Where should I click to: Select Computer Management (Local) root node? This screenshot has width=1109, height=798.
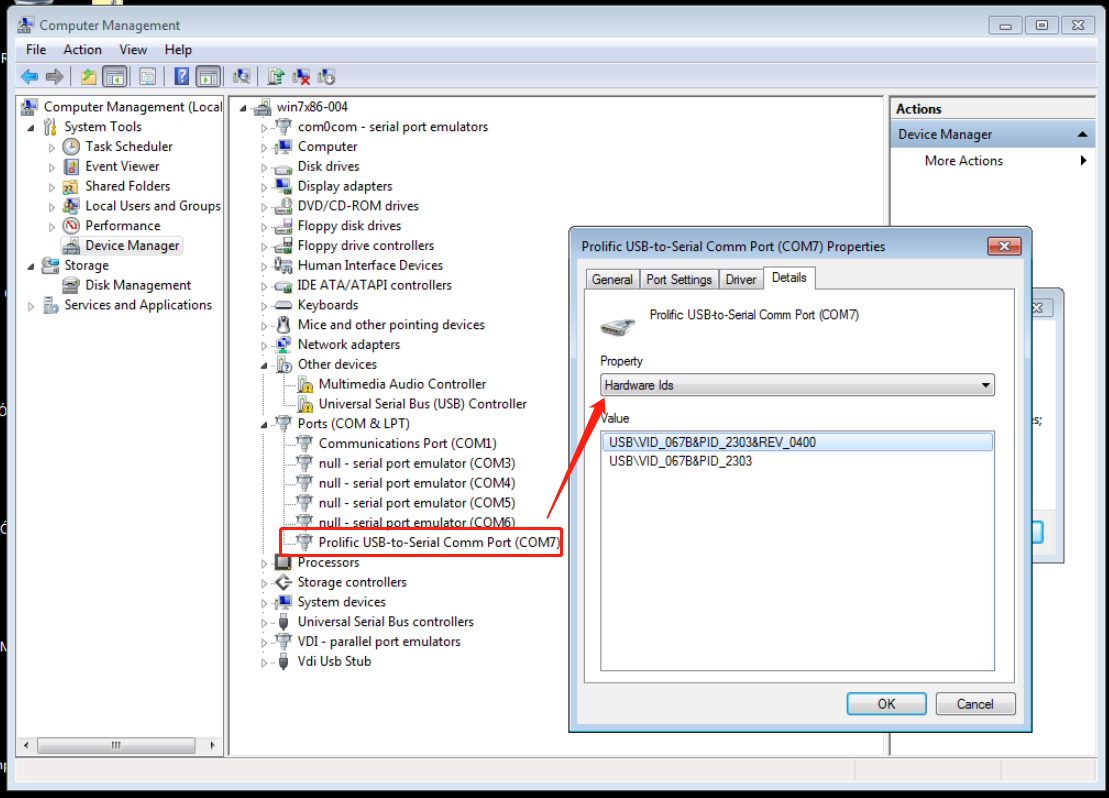click(132, 107)
